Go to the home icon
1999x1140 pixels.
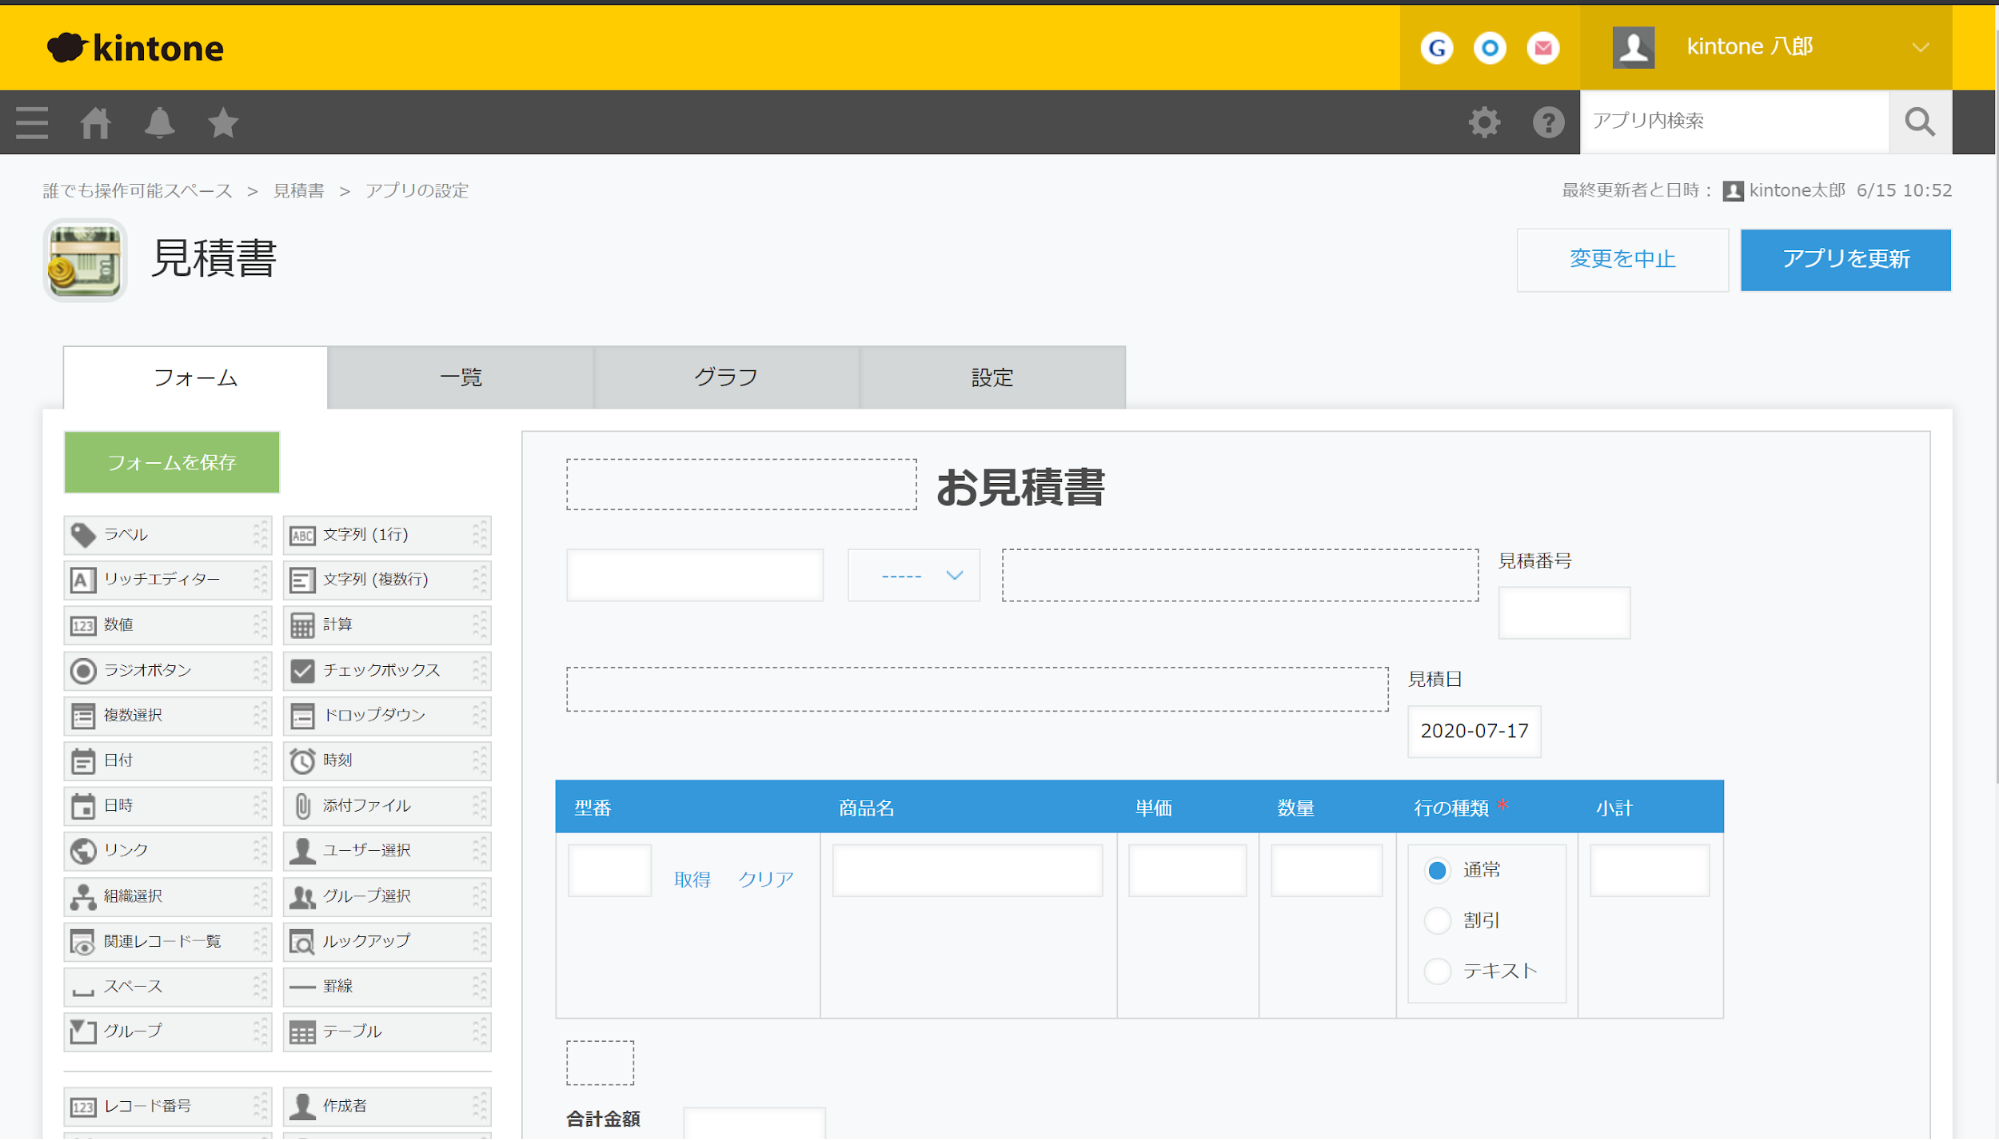[96, 122]
